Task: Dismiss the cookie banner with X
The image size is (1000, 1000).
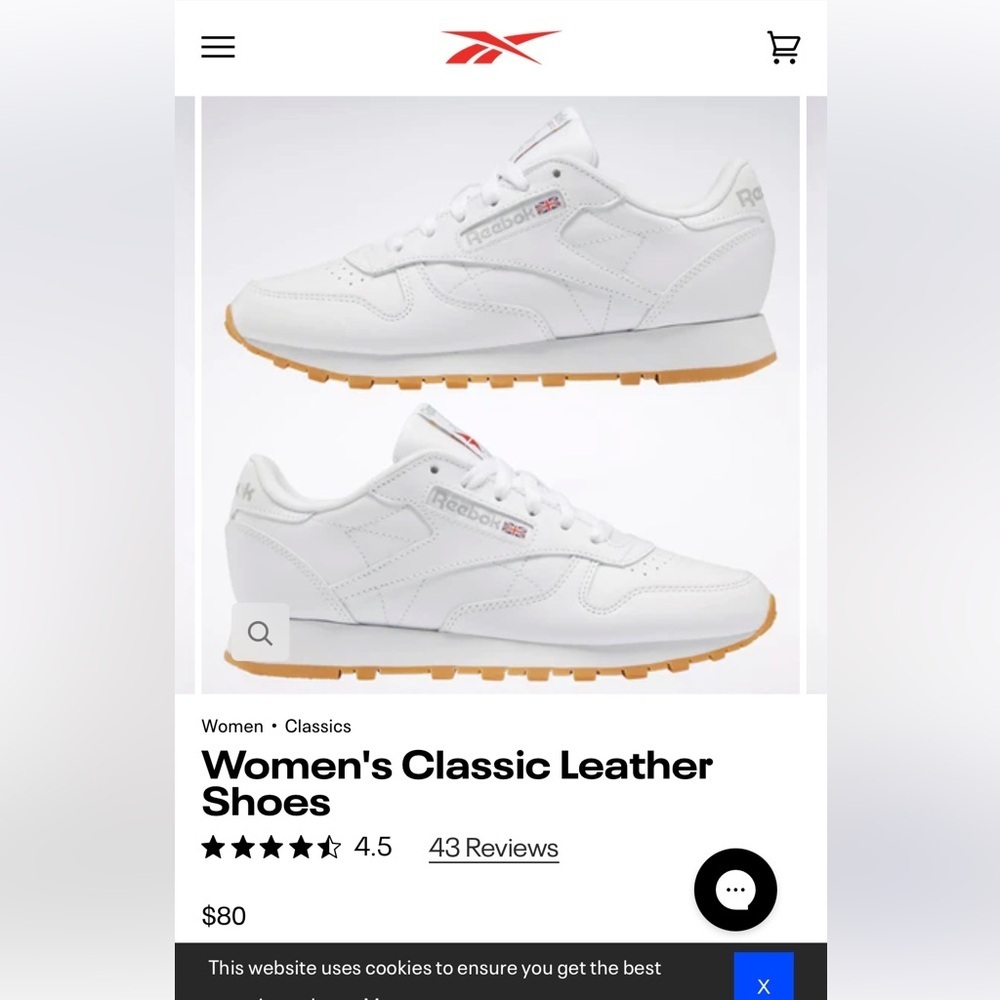Action: coord(763,977)
